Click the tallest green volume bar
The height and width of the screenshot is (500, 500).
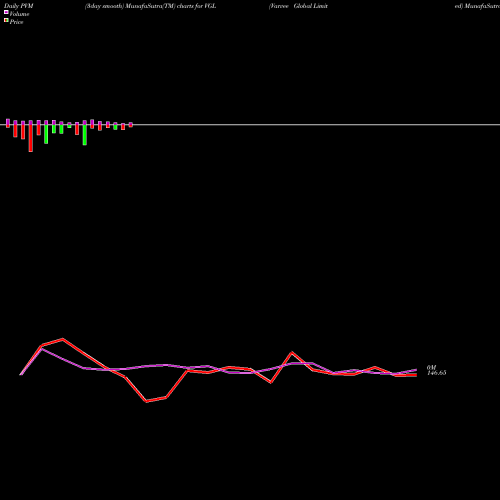coord(85,135)
